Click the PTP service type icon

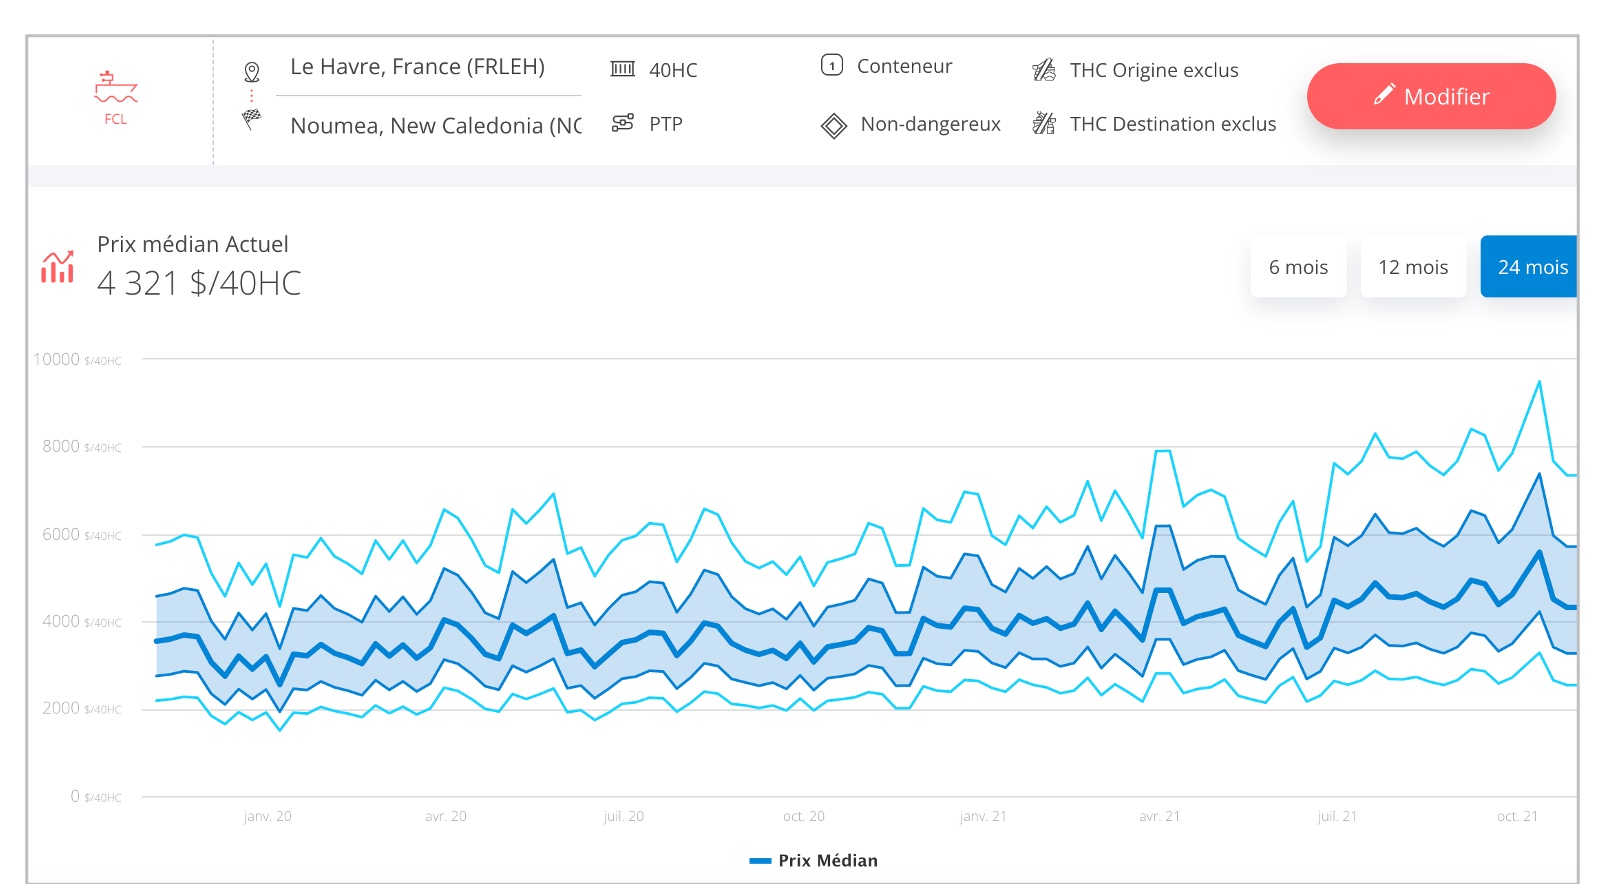click(623, 123)
